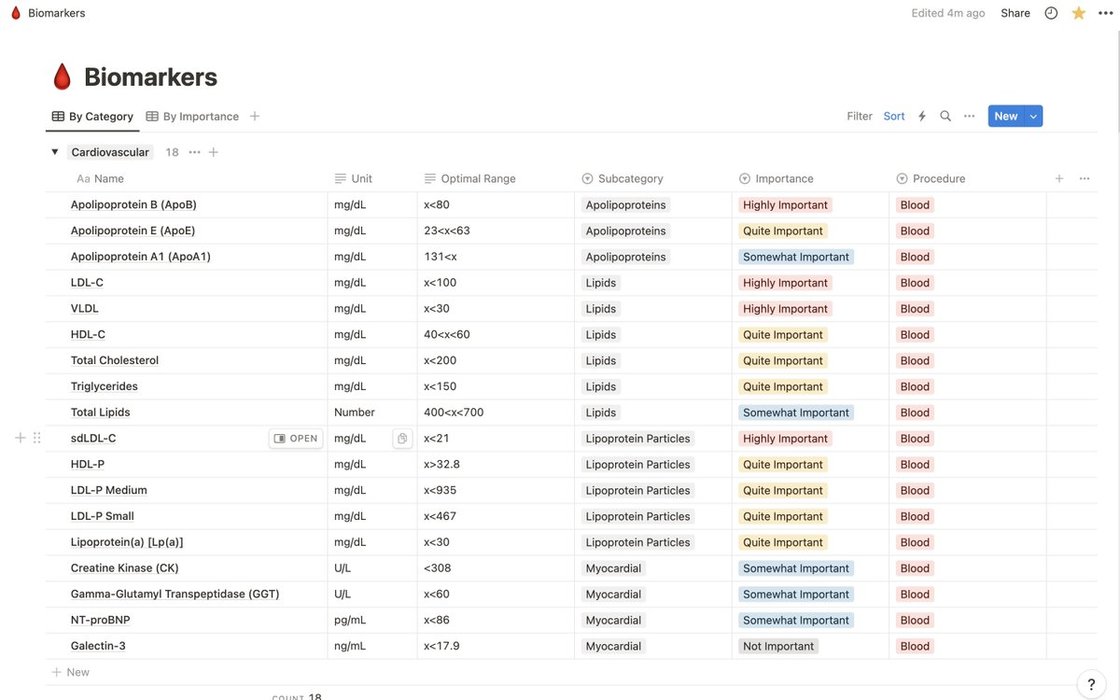Viewport: 1120px width, 700px height.
Task: Click drag handle beside sdLDL-C row
Action: pyautogui.click(x=37, y=438)
